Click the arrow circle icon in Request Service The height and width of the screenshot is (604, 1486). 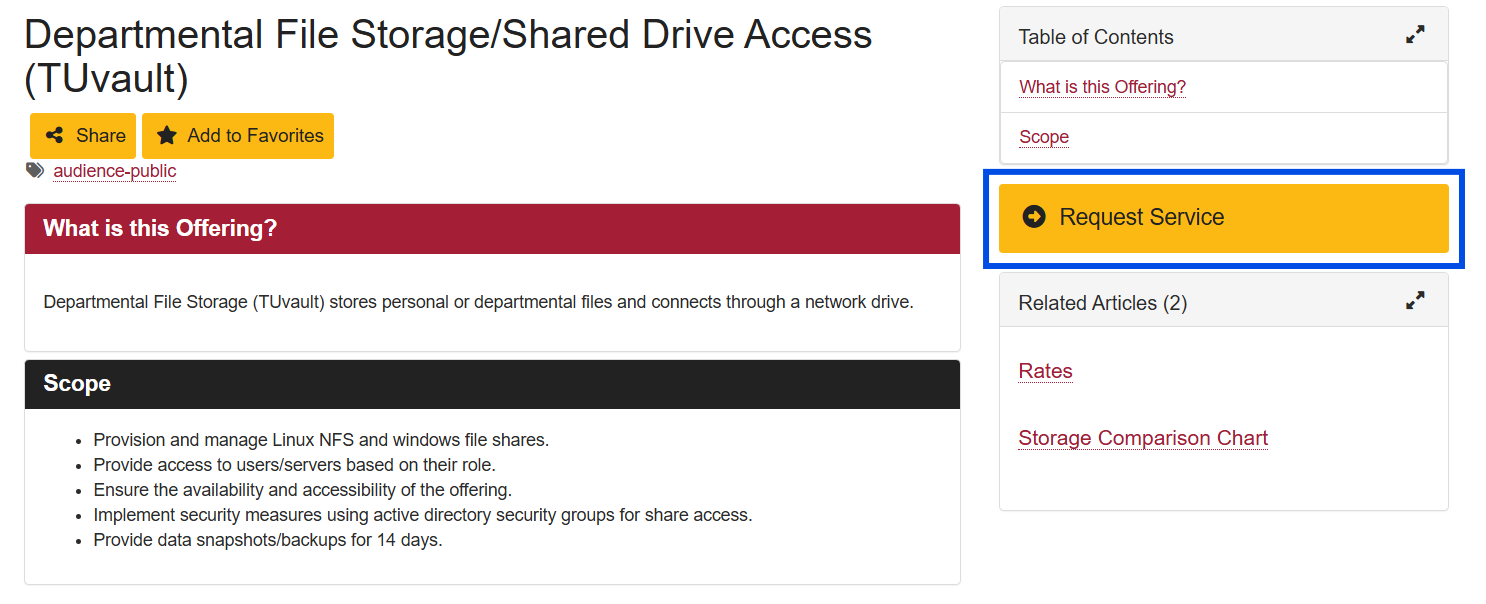pyautogui.click(x=1034, y=217)
